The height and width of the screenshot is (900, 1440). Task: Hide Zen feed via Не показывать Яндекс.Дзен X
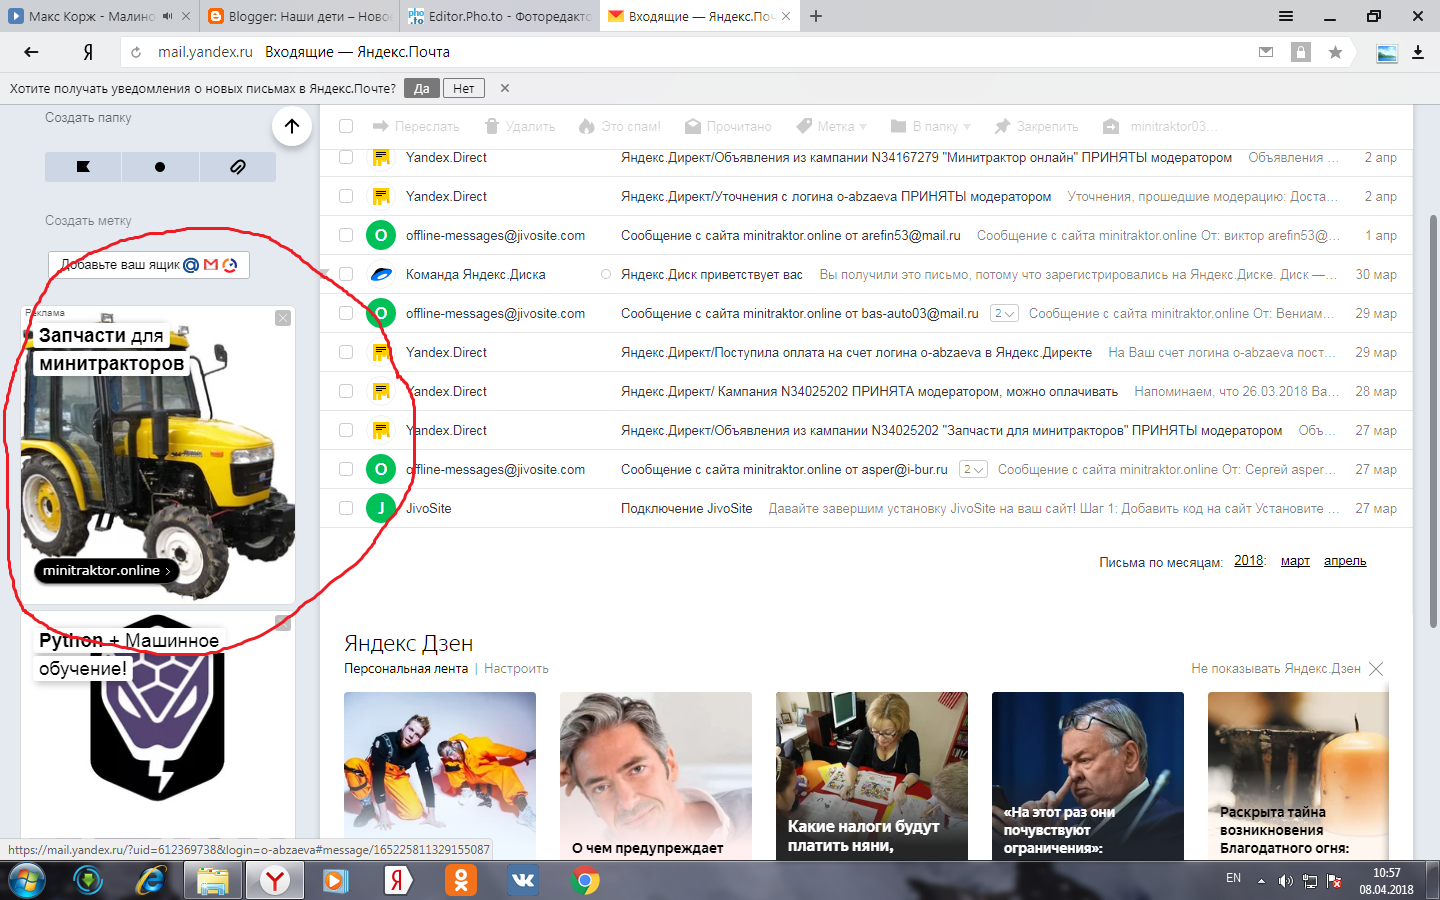1376,669
